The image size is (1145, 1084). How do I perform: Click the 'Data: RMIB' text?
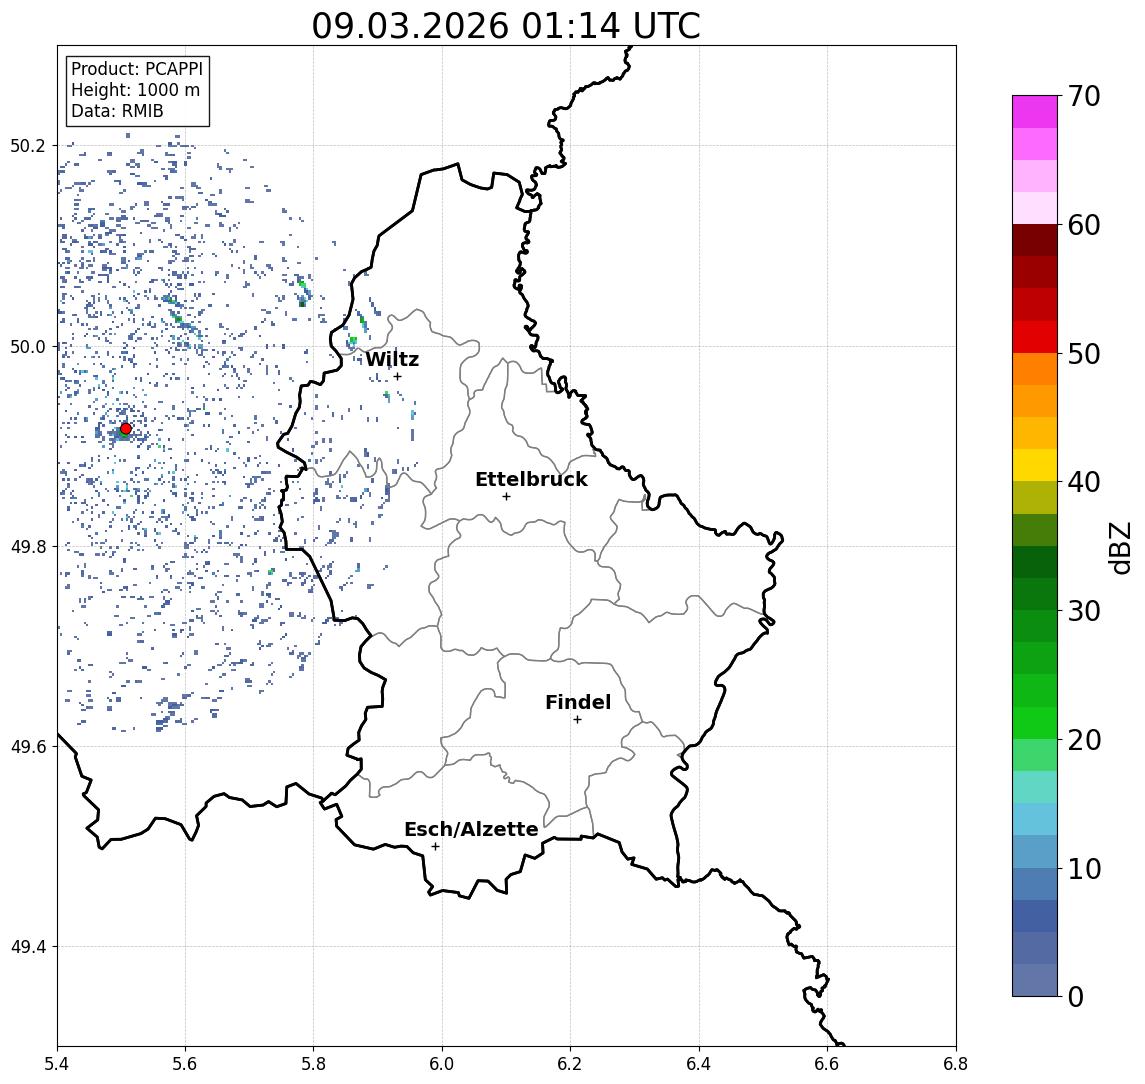[x=117, y=111]
